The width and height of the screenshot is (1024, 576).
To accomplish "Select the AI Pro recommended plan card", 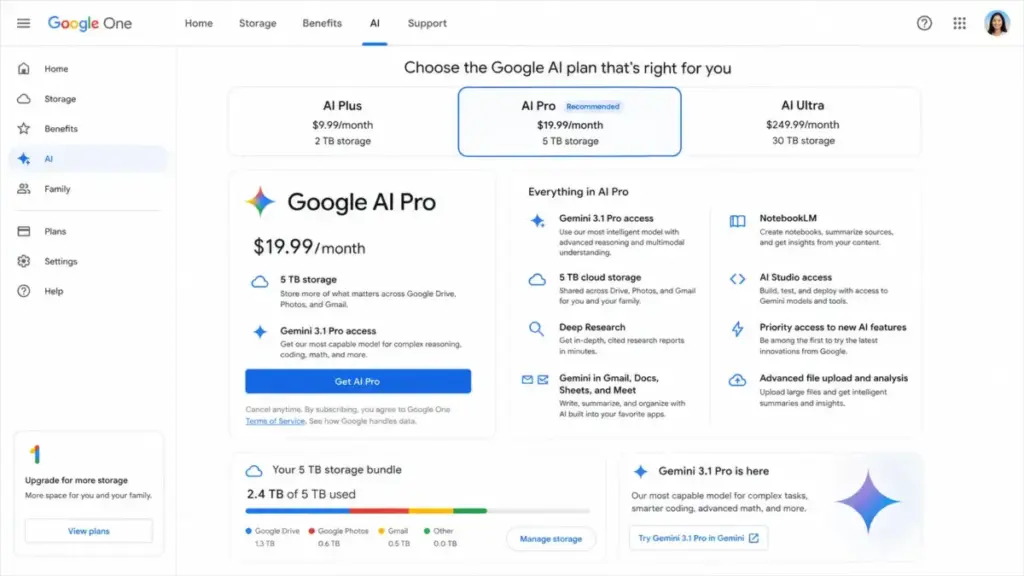I will (569, 122).
